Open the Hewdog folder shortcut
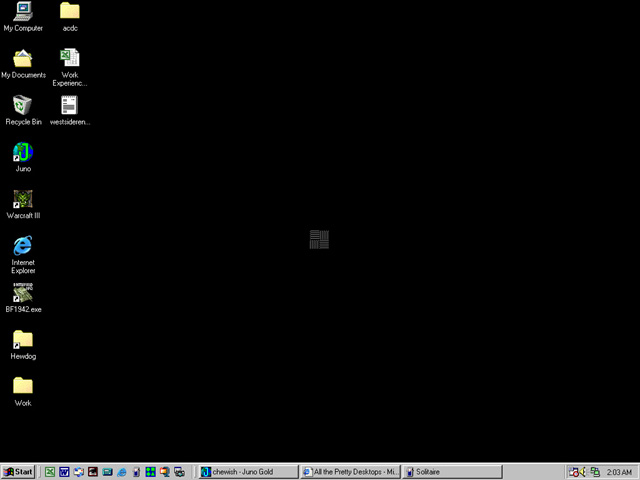640x480 pixels. [22, 340]
